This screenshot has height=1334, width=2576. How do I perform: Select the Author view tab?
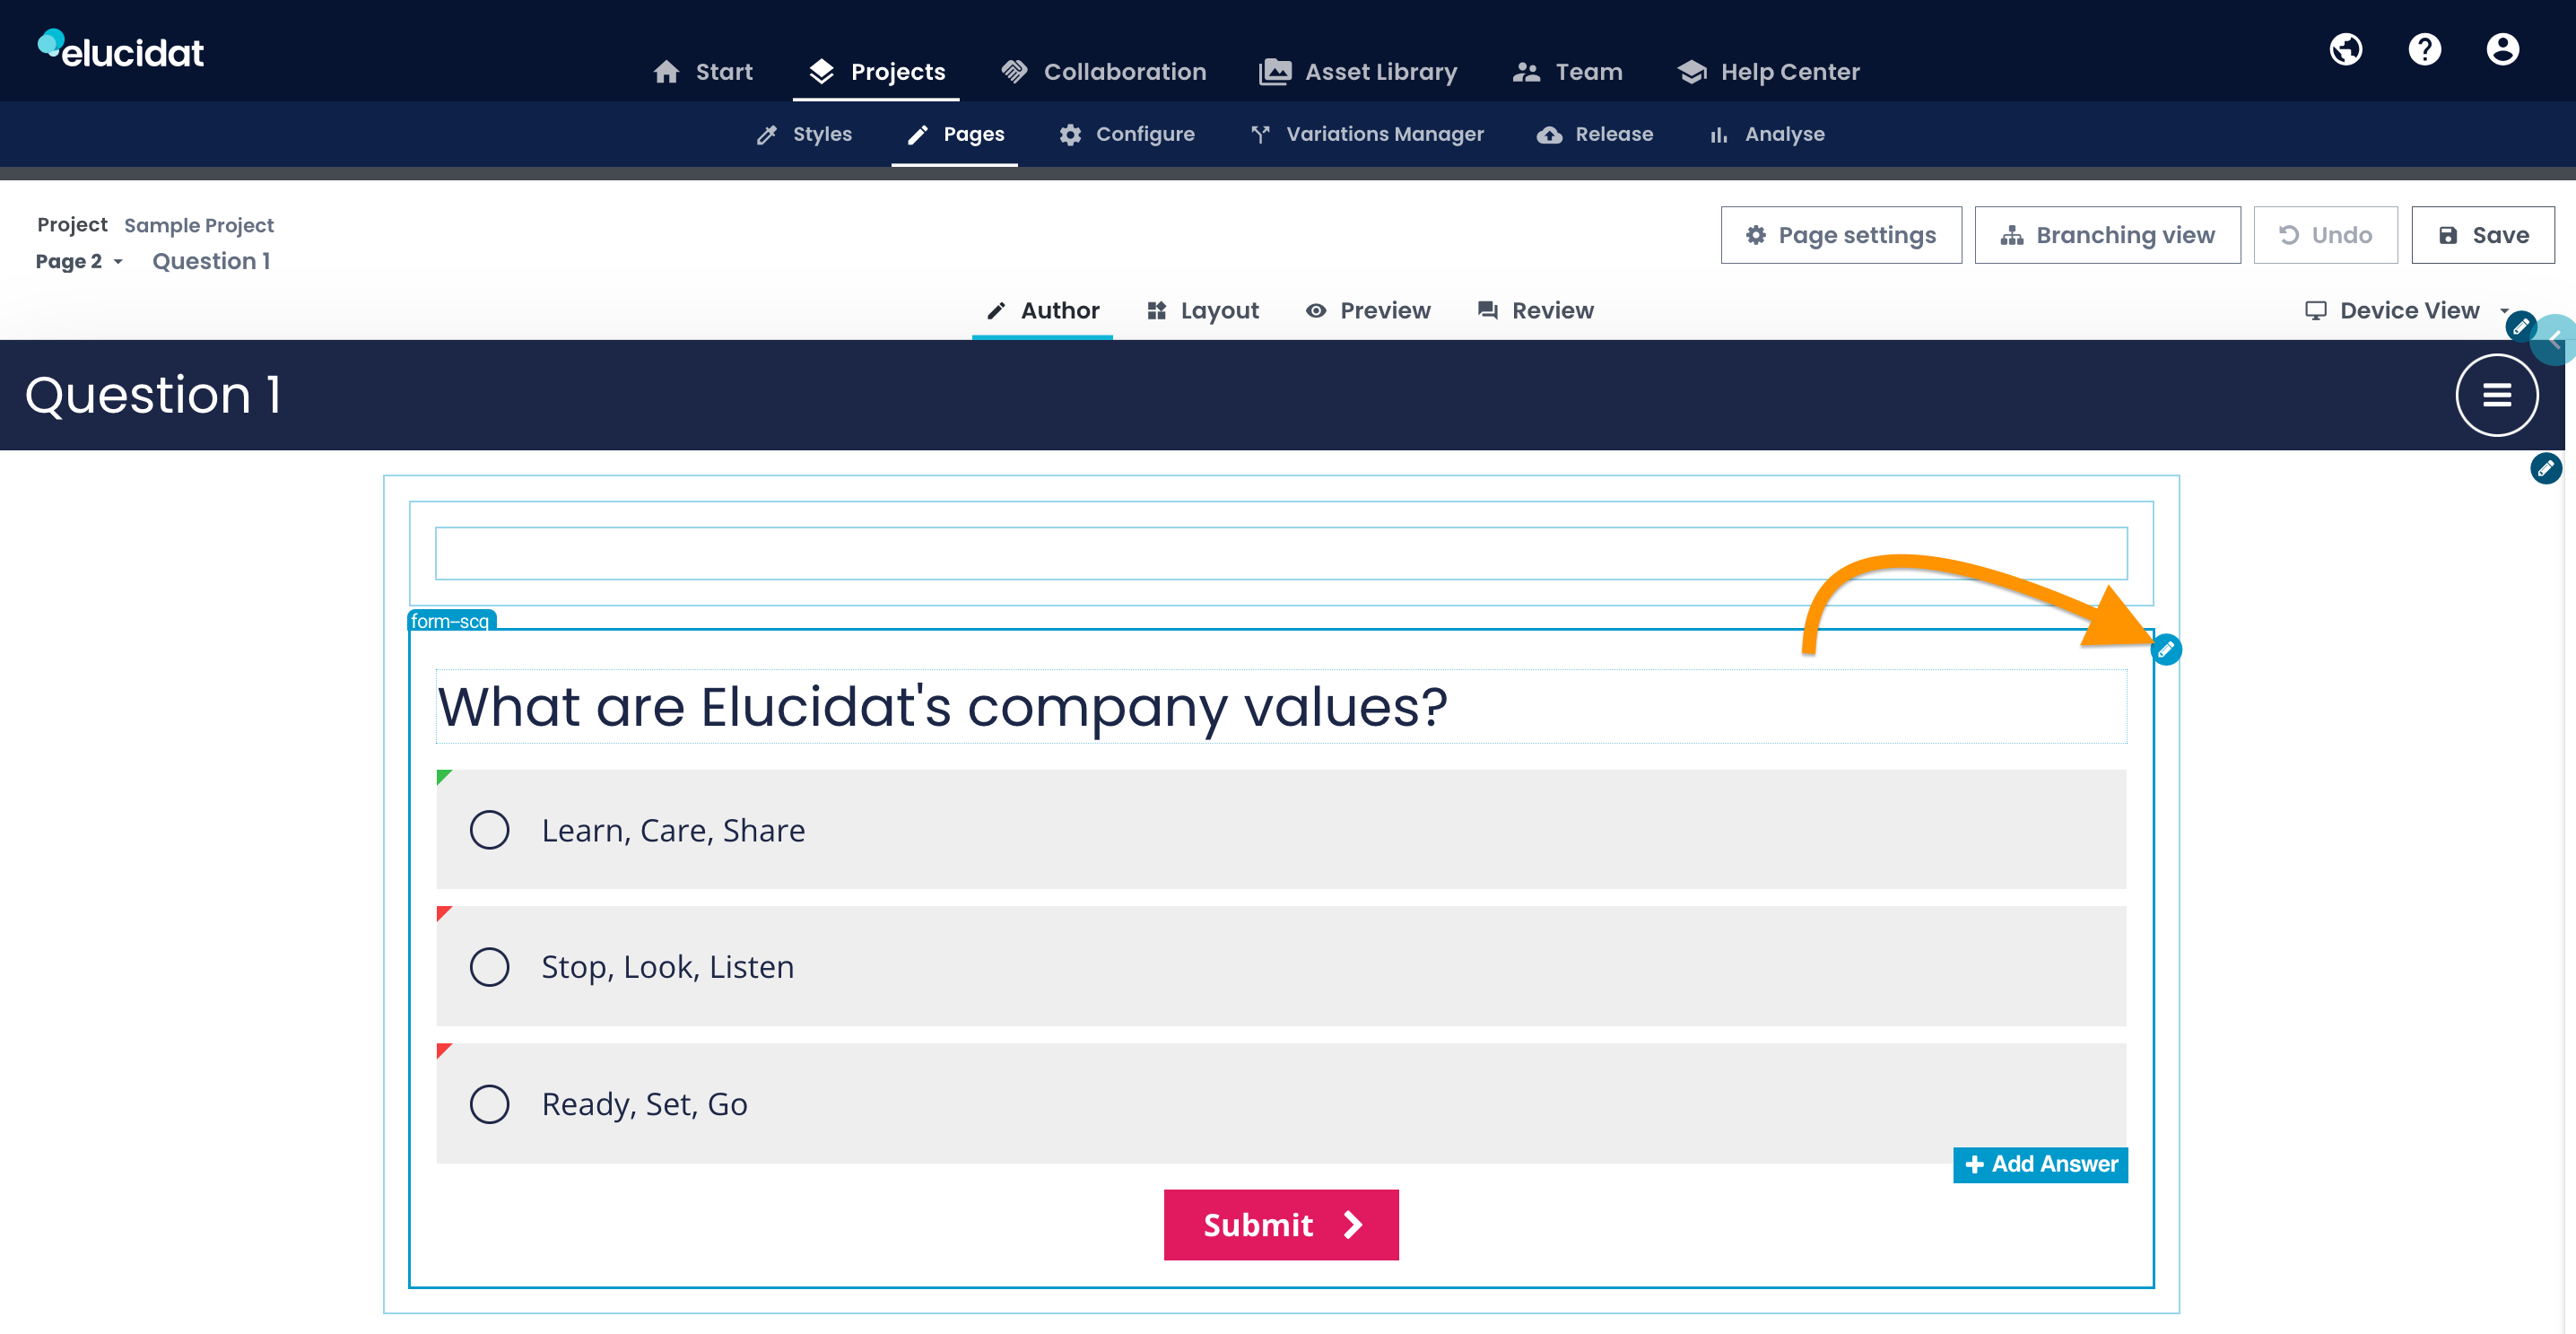coord(1042,310)
